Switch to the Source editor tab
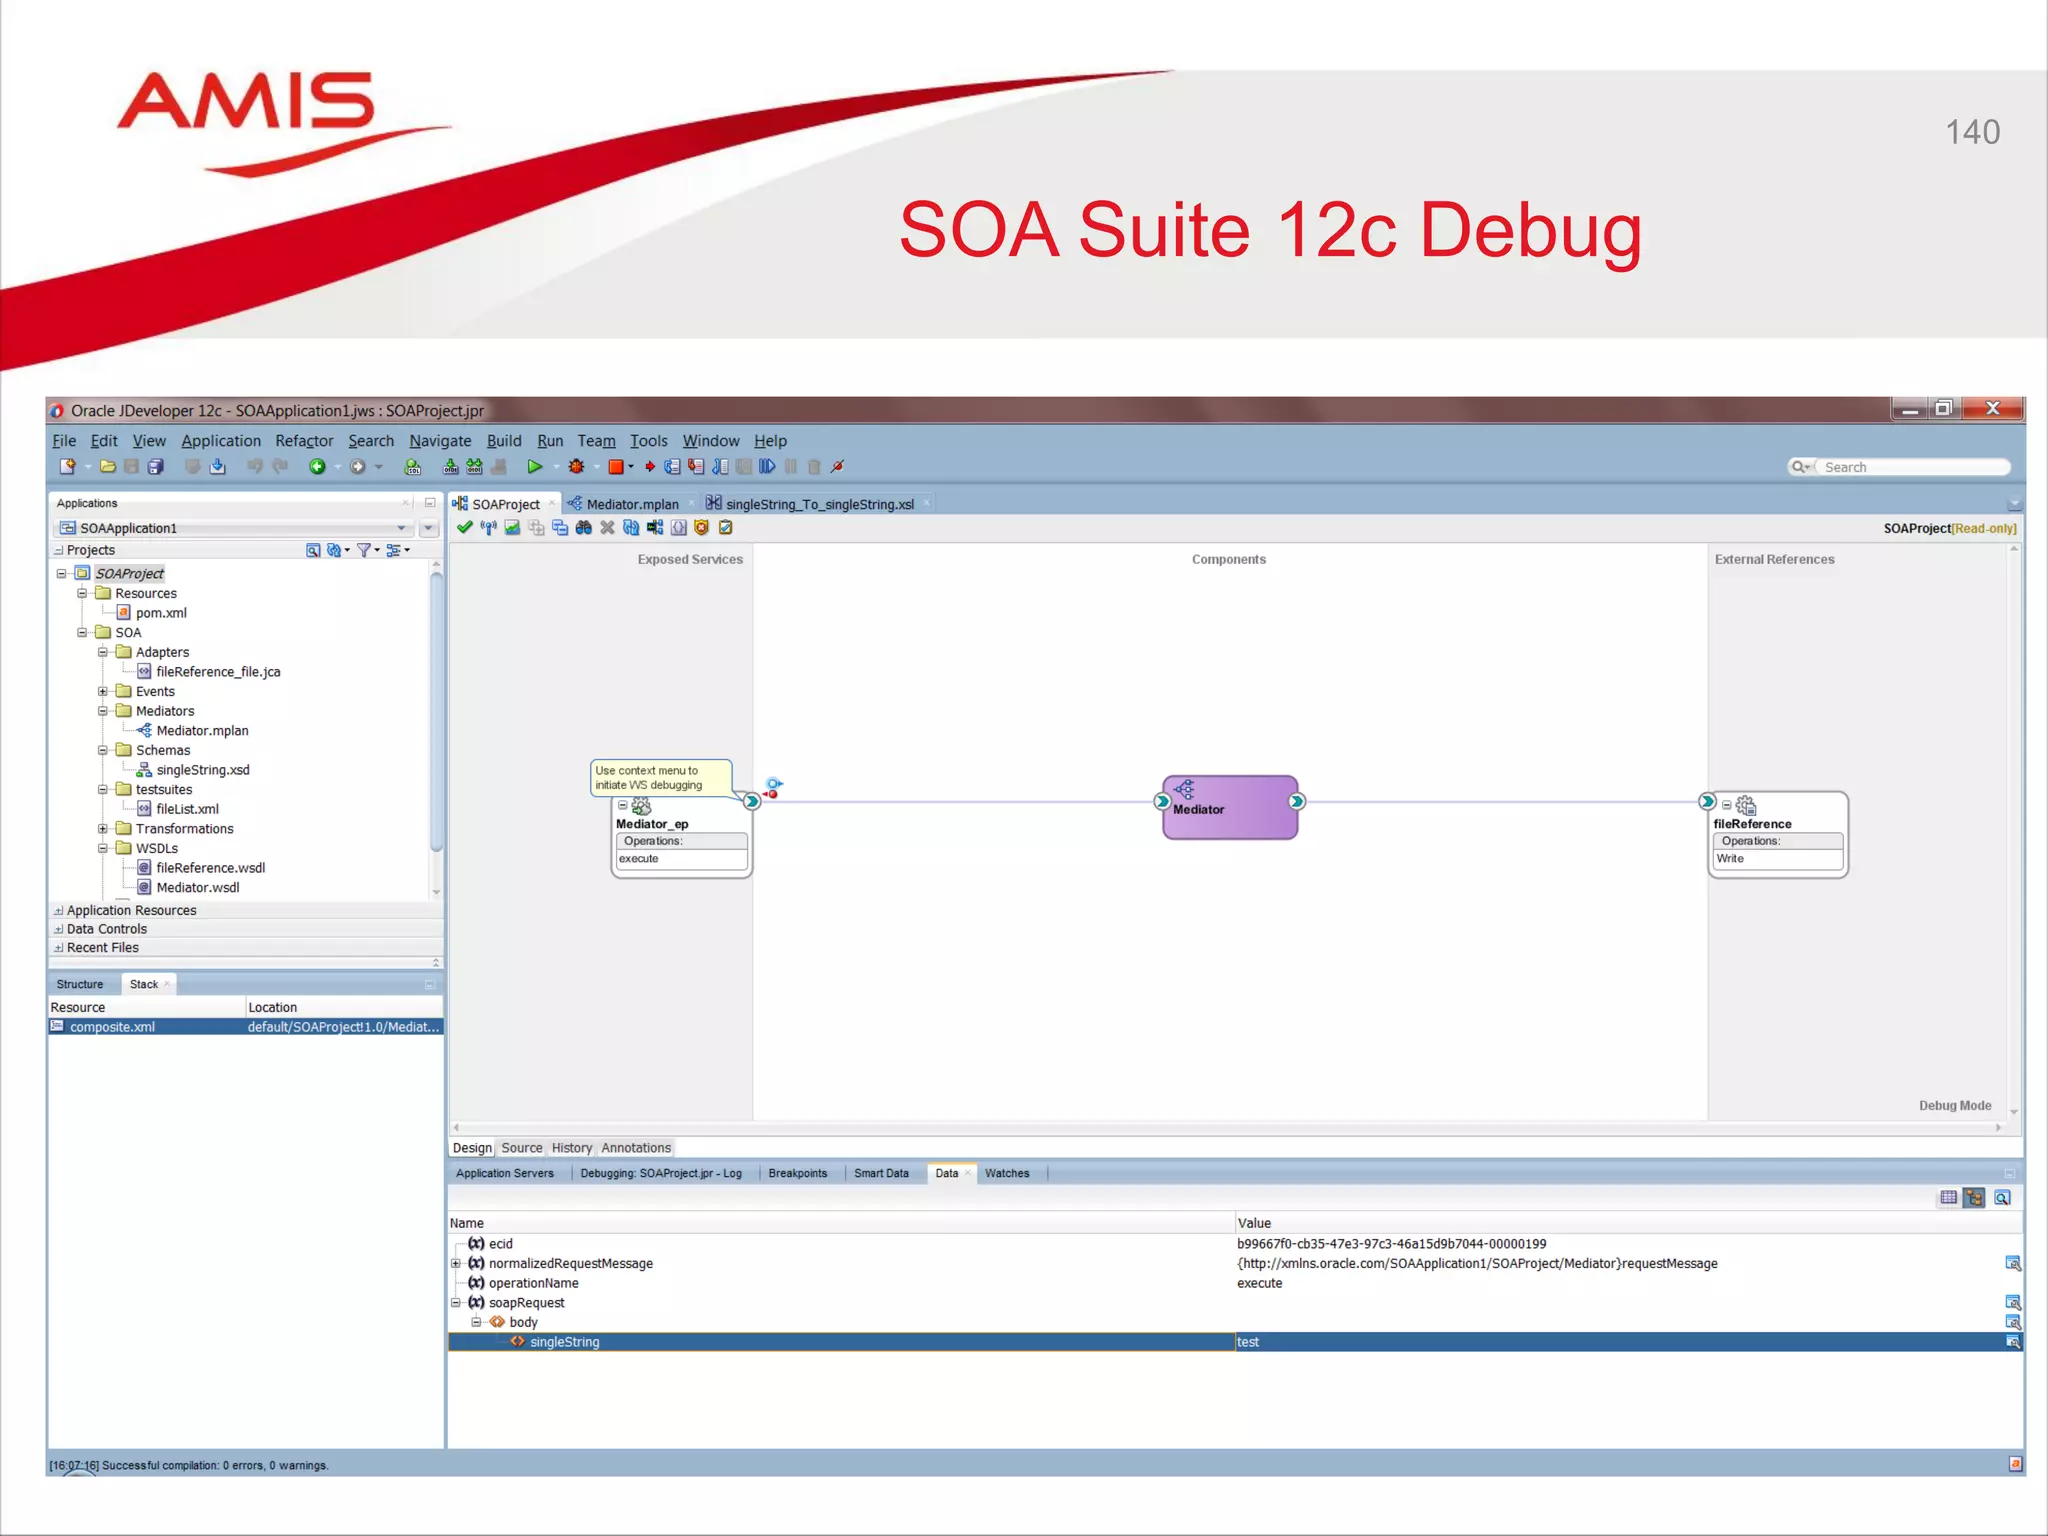2048x1536 pixels. click(522, 1148)
